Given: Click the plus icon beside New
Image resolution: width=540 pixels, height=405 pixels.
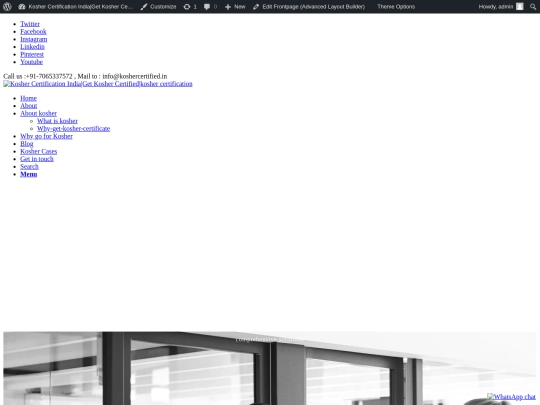Looking at the screenshot, I should pyautogui.click(x=228, y=7).
